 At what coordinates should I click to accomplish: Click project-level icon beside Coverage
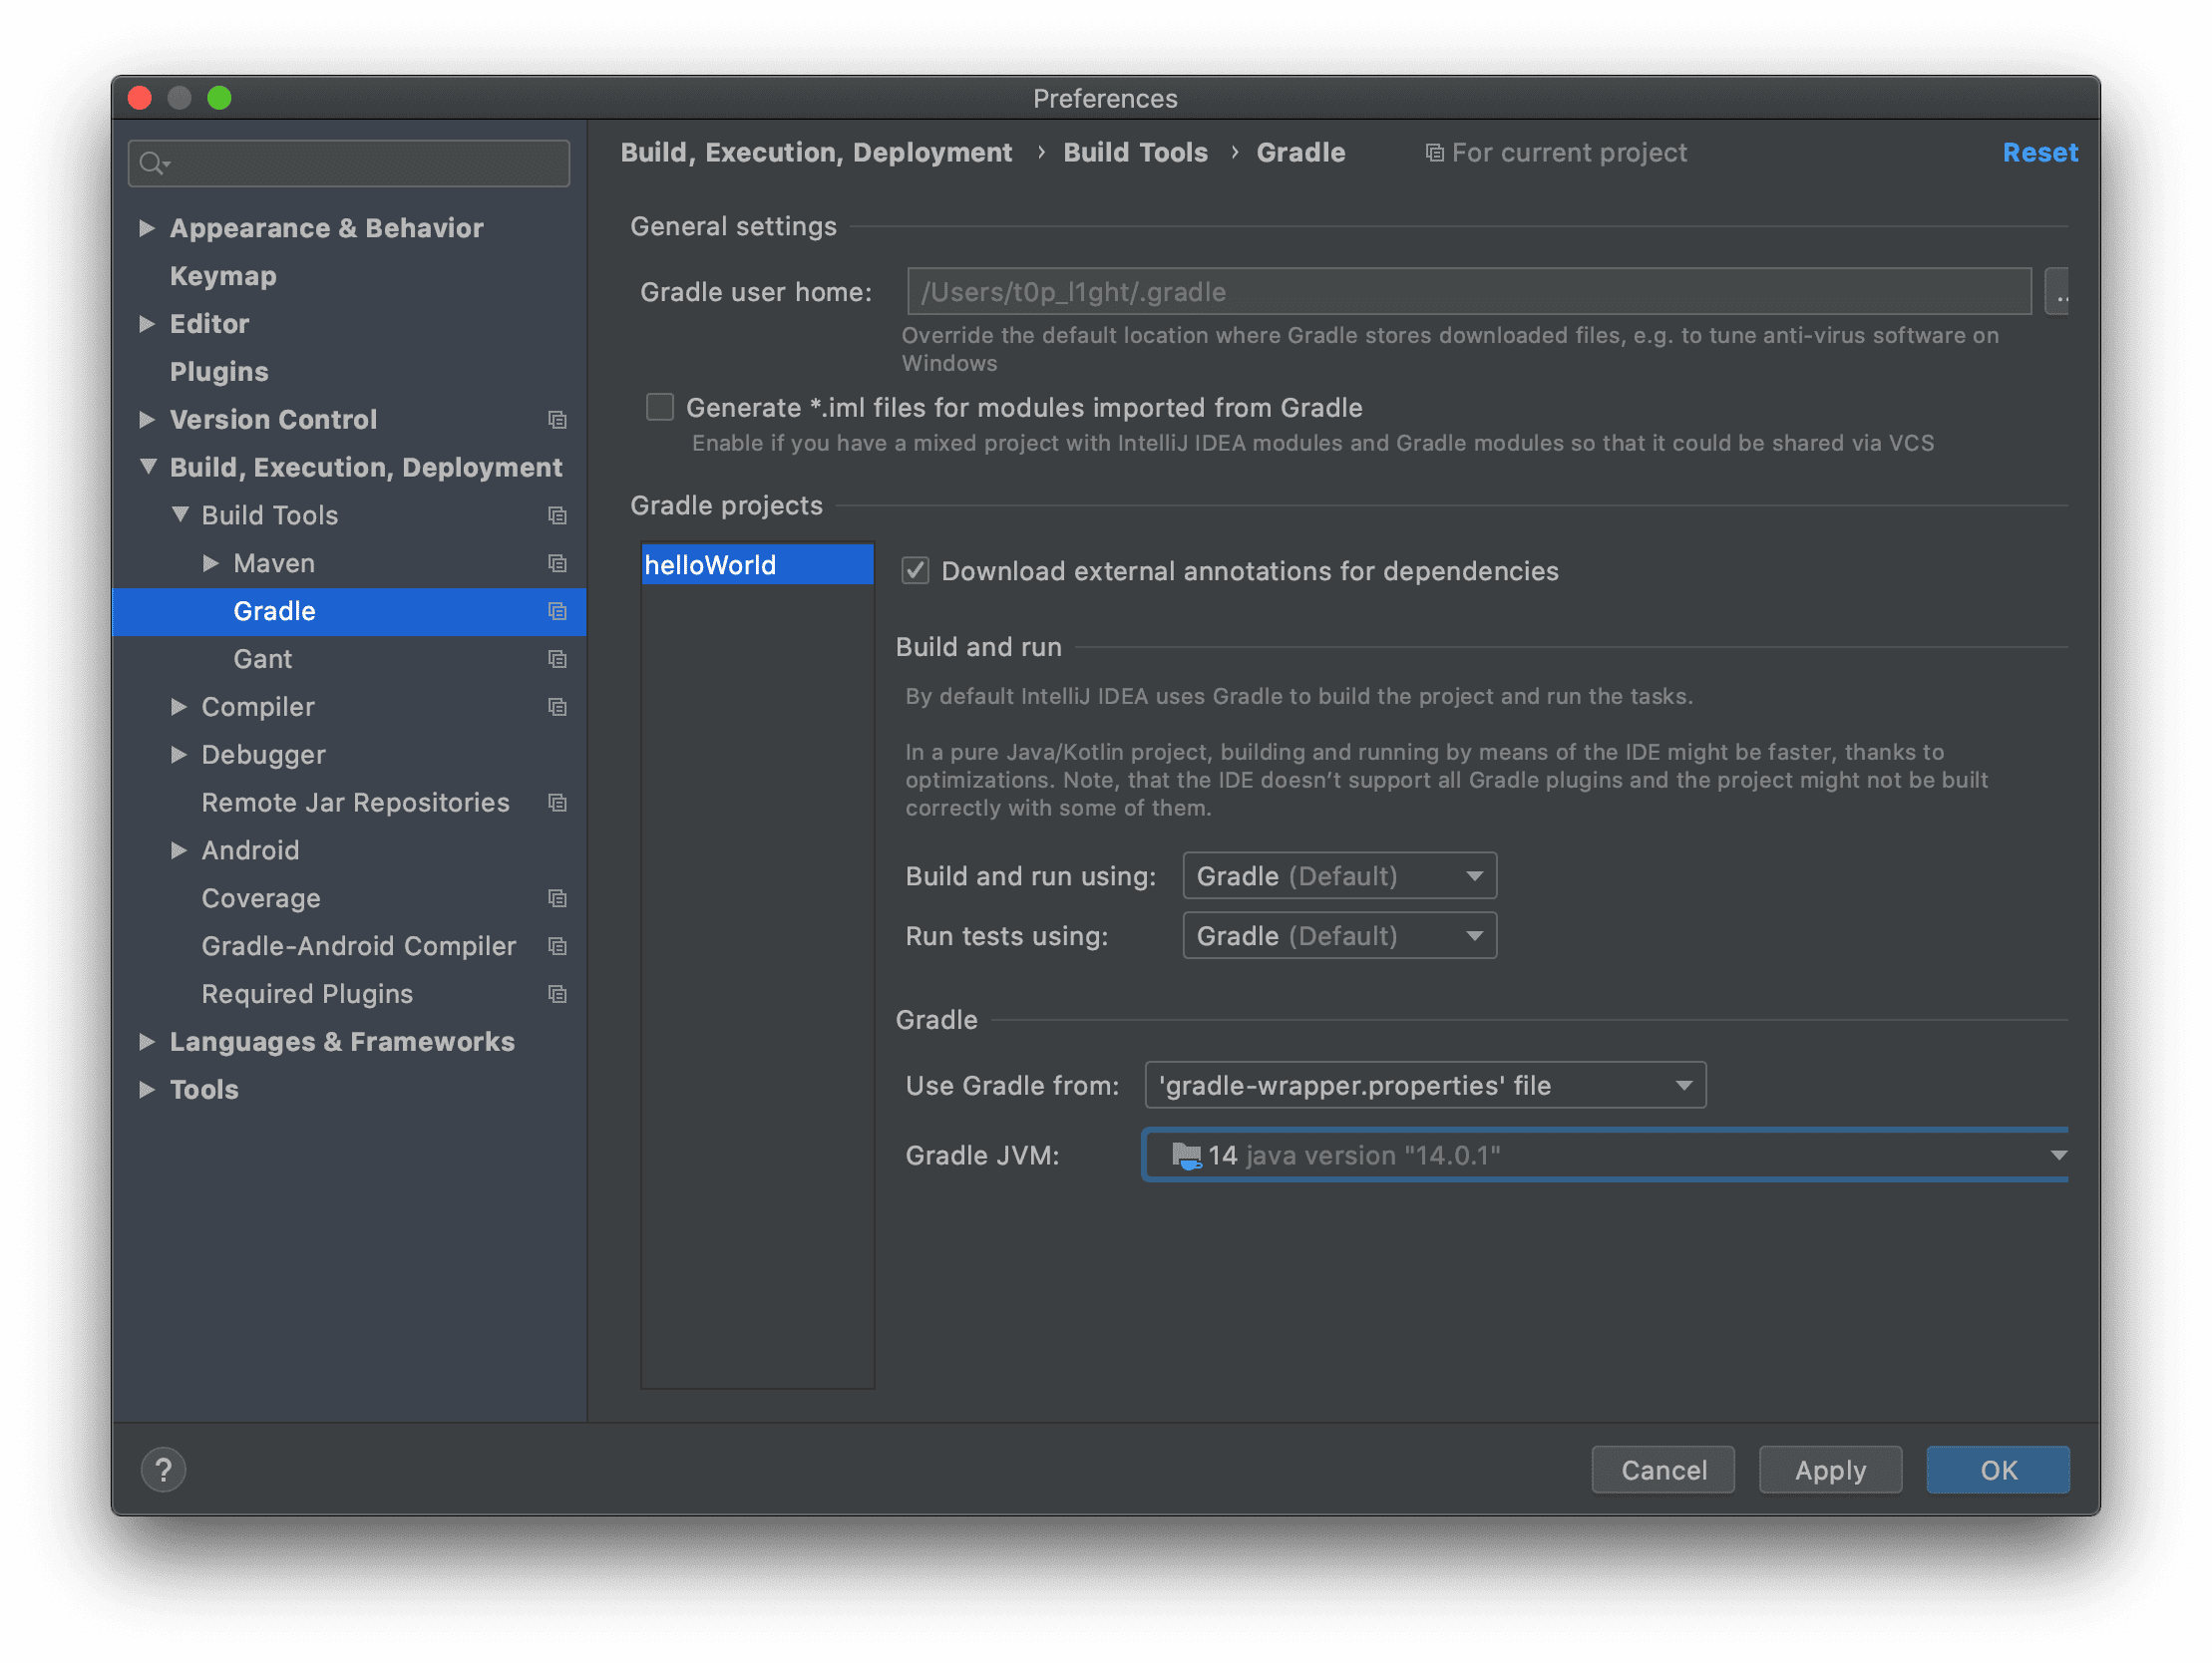click(557, 899)
